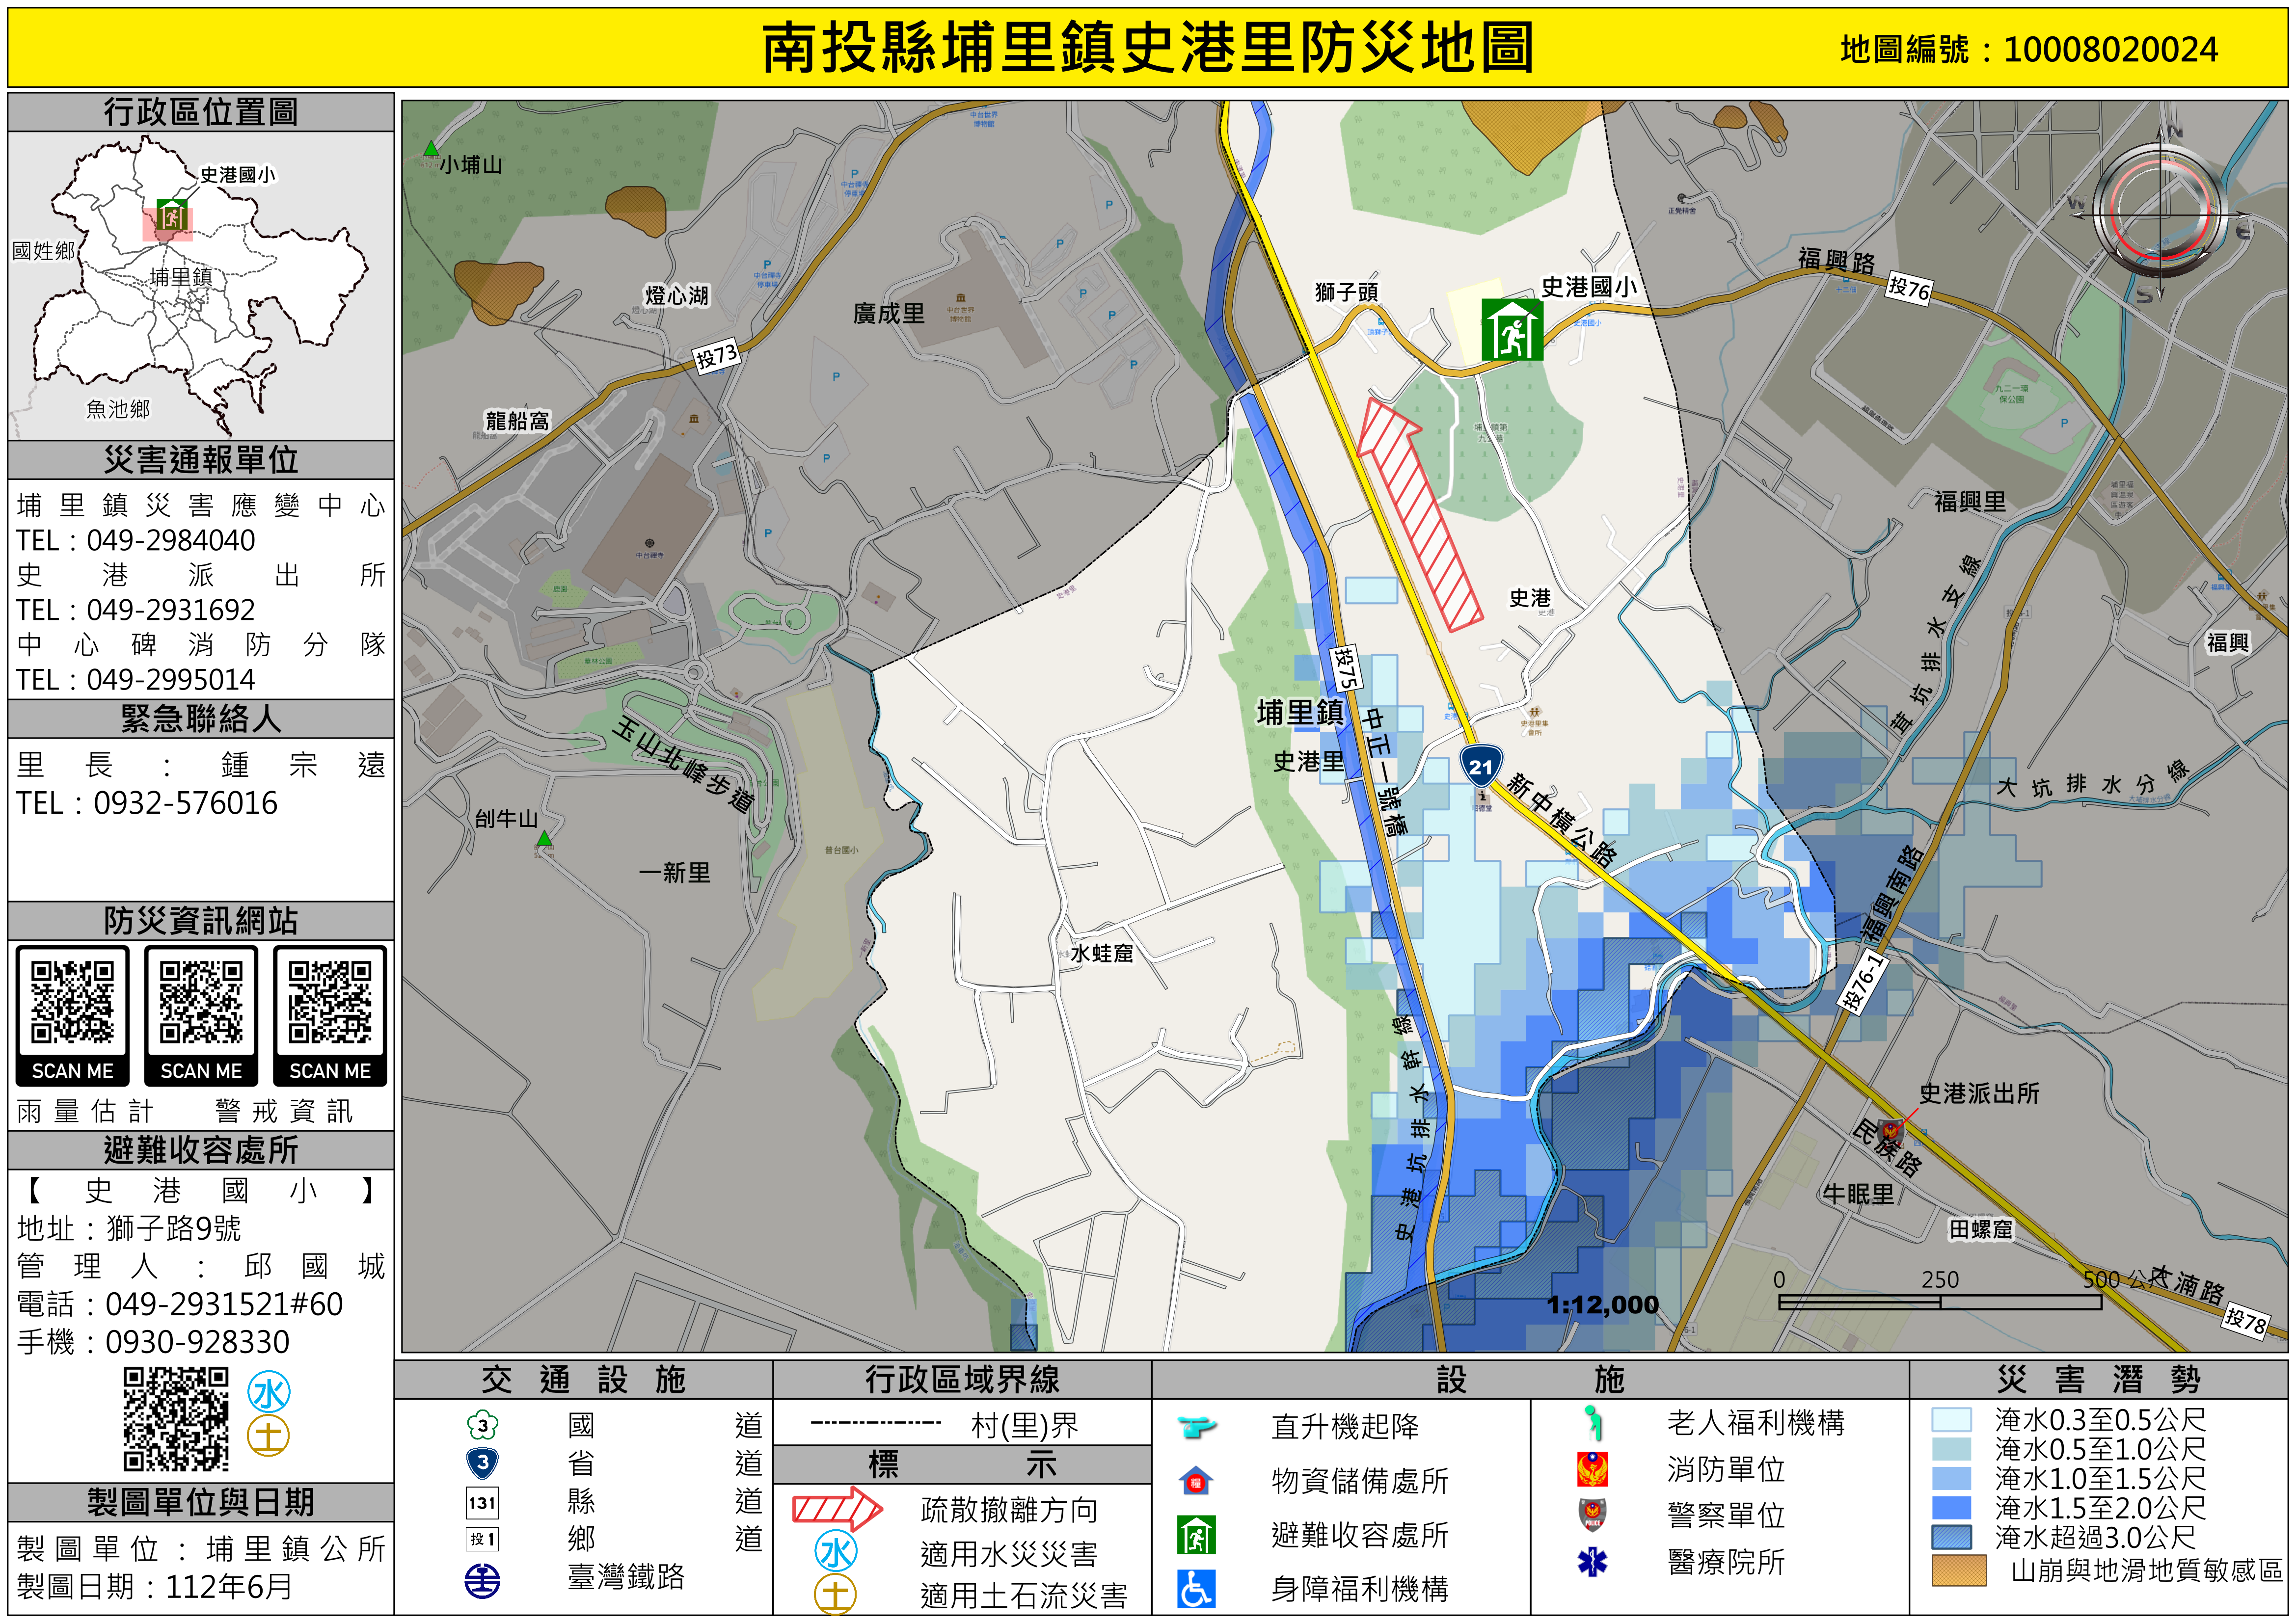Click the supply storage house legend icon

[1196, 1480]
